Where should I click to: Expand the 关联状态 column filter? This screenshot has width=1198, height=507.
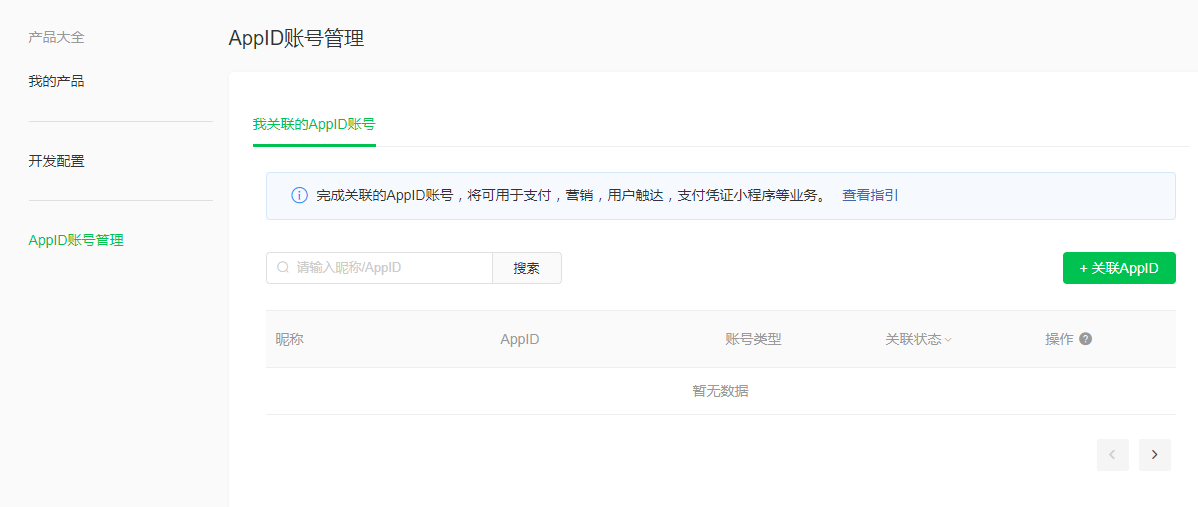948,340
